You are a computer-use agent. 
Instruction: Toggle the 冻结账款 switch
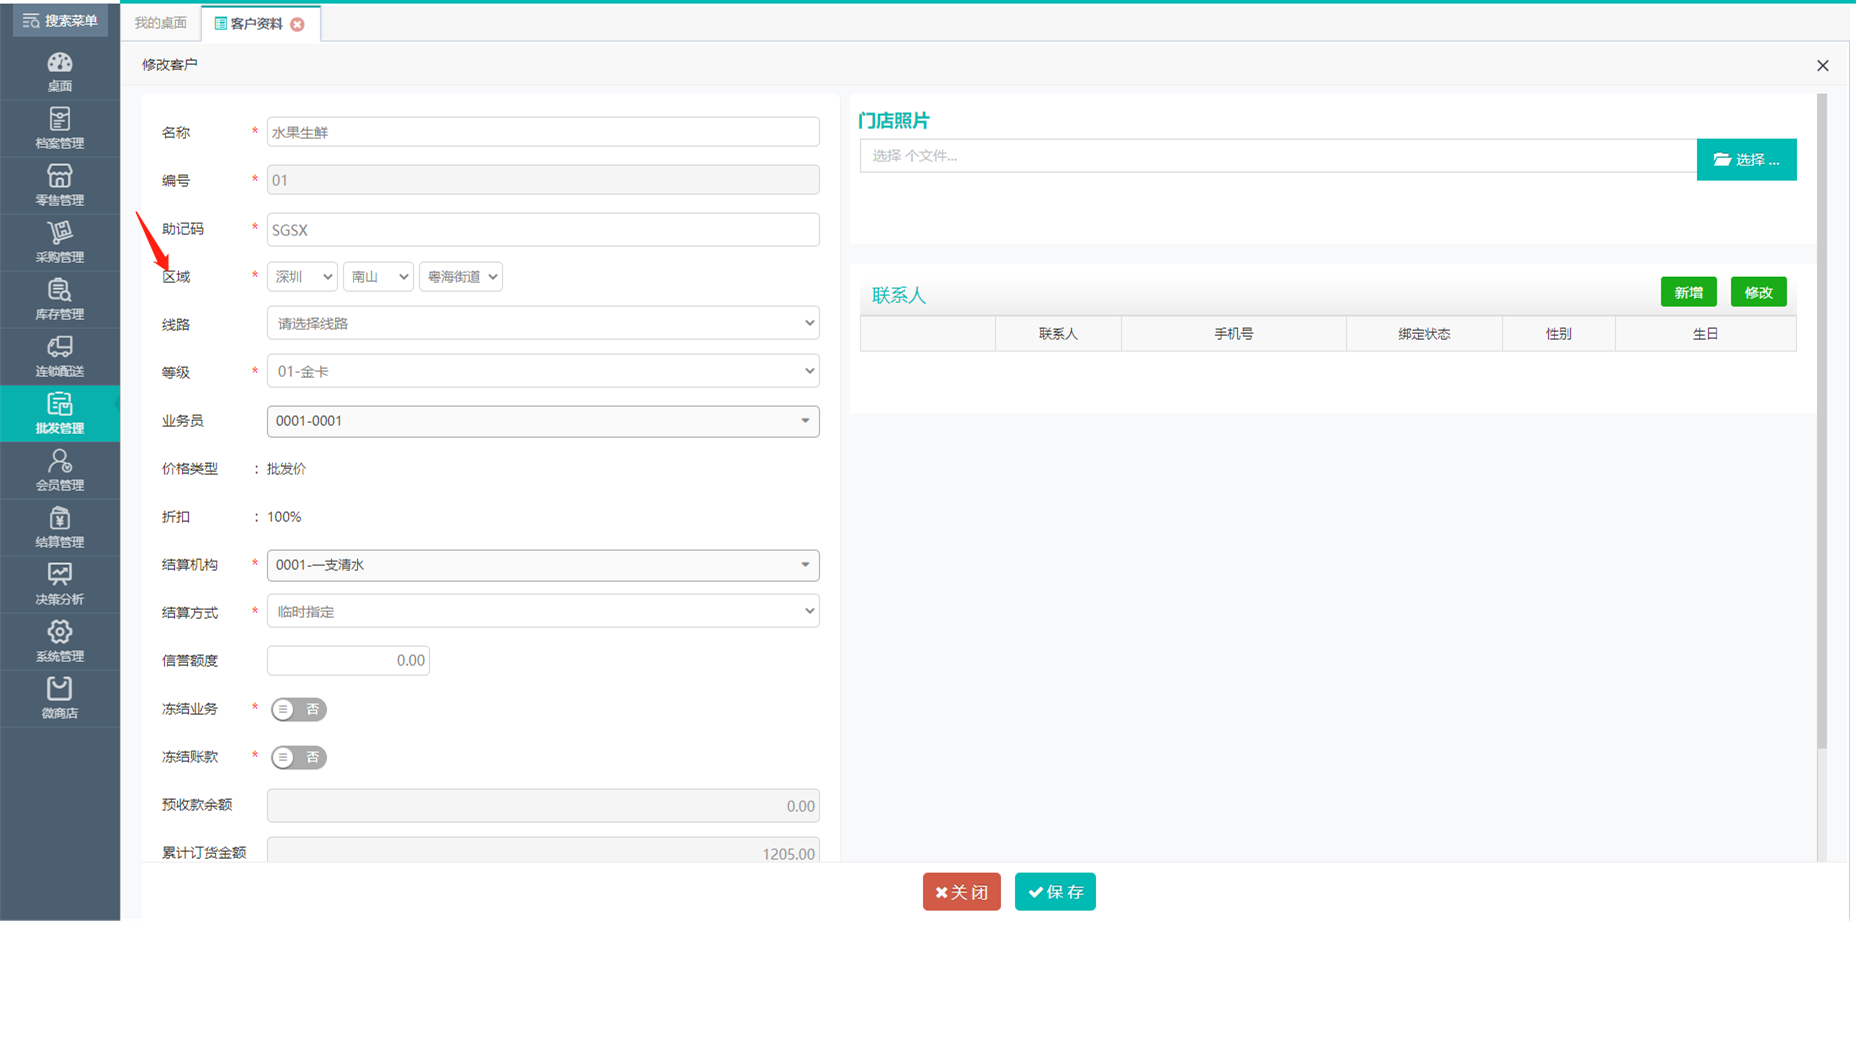298,757
